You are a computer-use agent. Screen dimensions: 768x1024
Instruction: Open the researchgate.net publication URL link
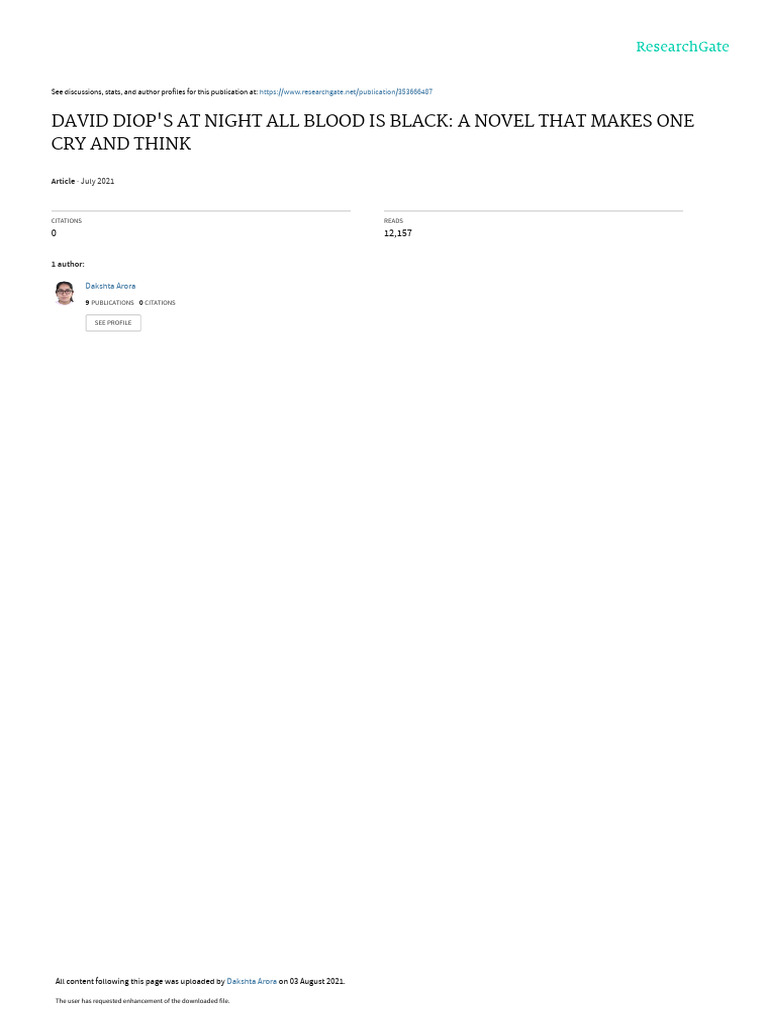coord(346,92)
